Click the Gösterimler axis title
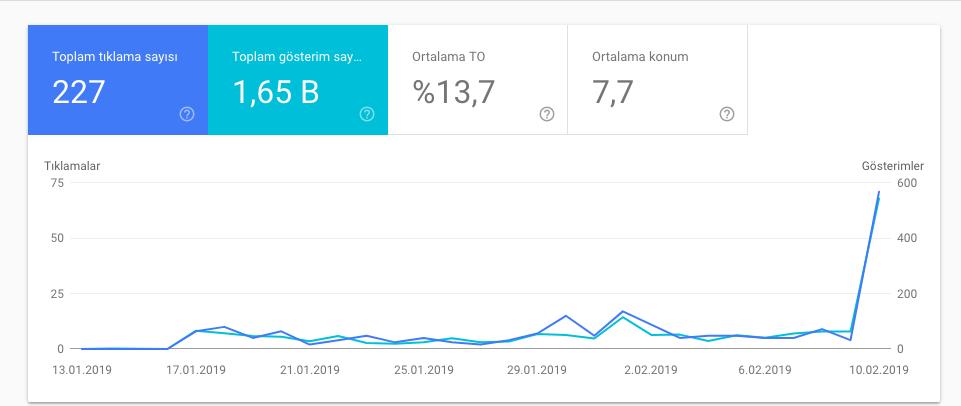Viewport: 961px width, 406px height. (x=892, y=166)
